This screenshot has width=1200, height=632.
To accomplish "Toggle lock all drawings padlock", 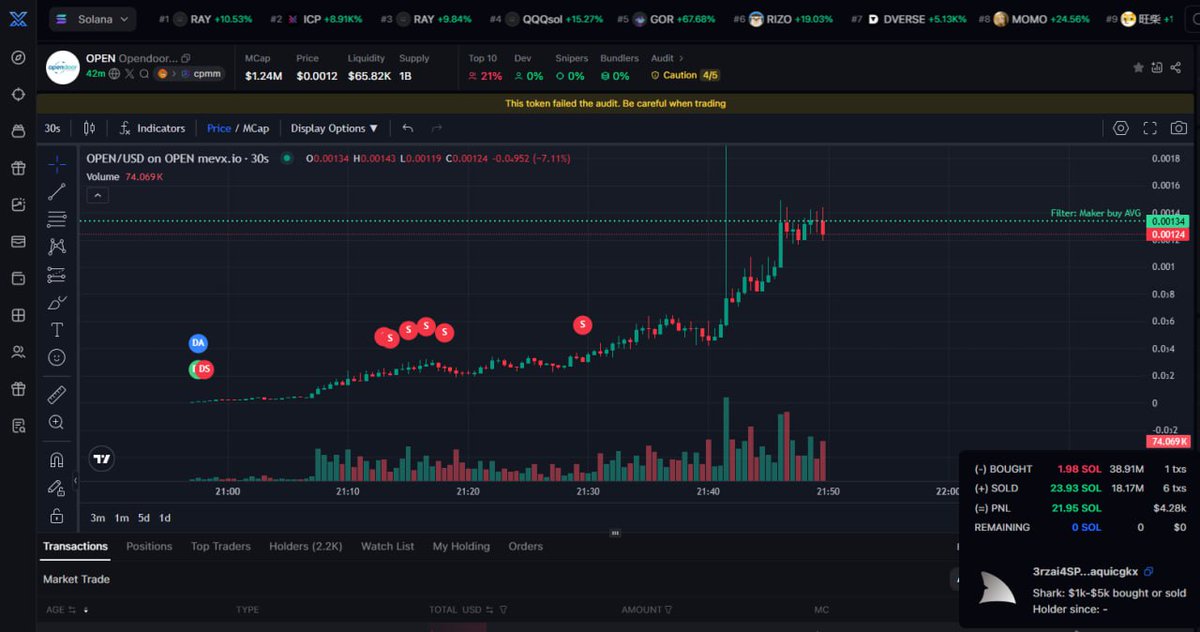I will [57, 515].
